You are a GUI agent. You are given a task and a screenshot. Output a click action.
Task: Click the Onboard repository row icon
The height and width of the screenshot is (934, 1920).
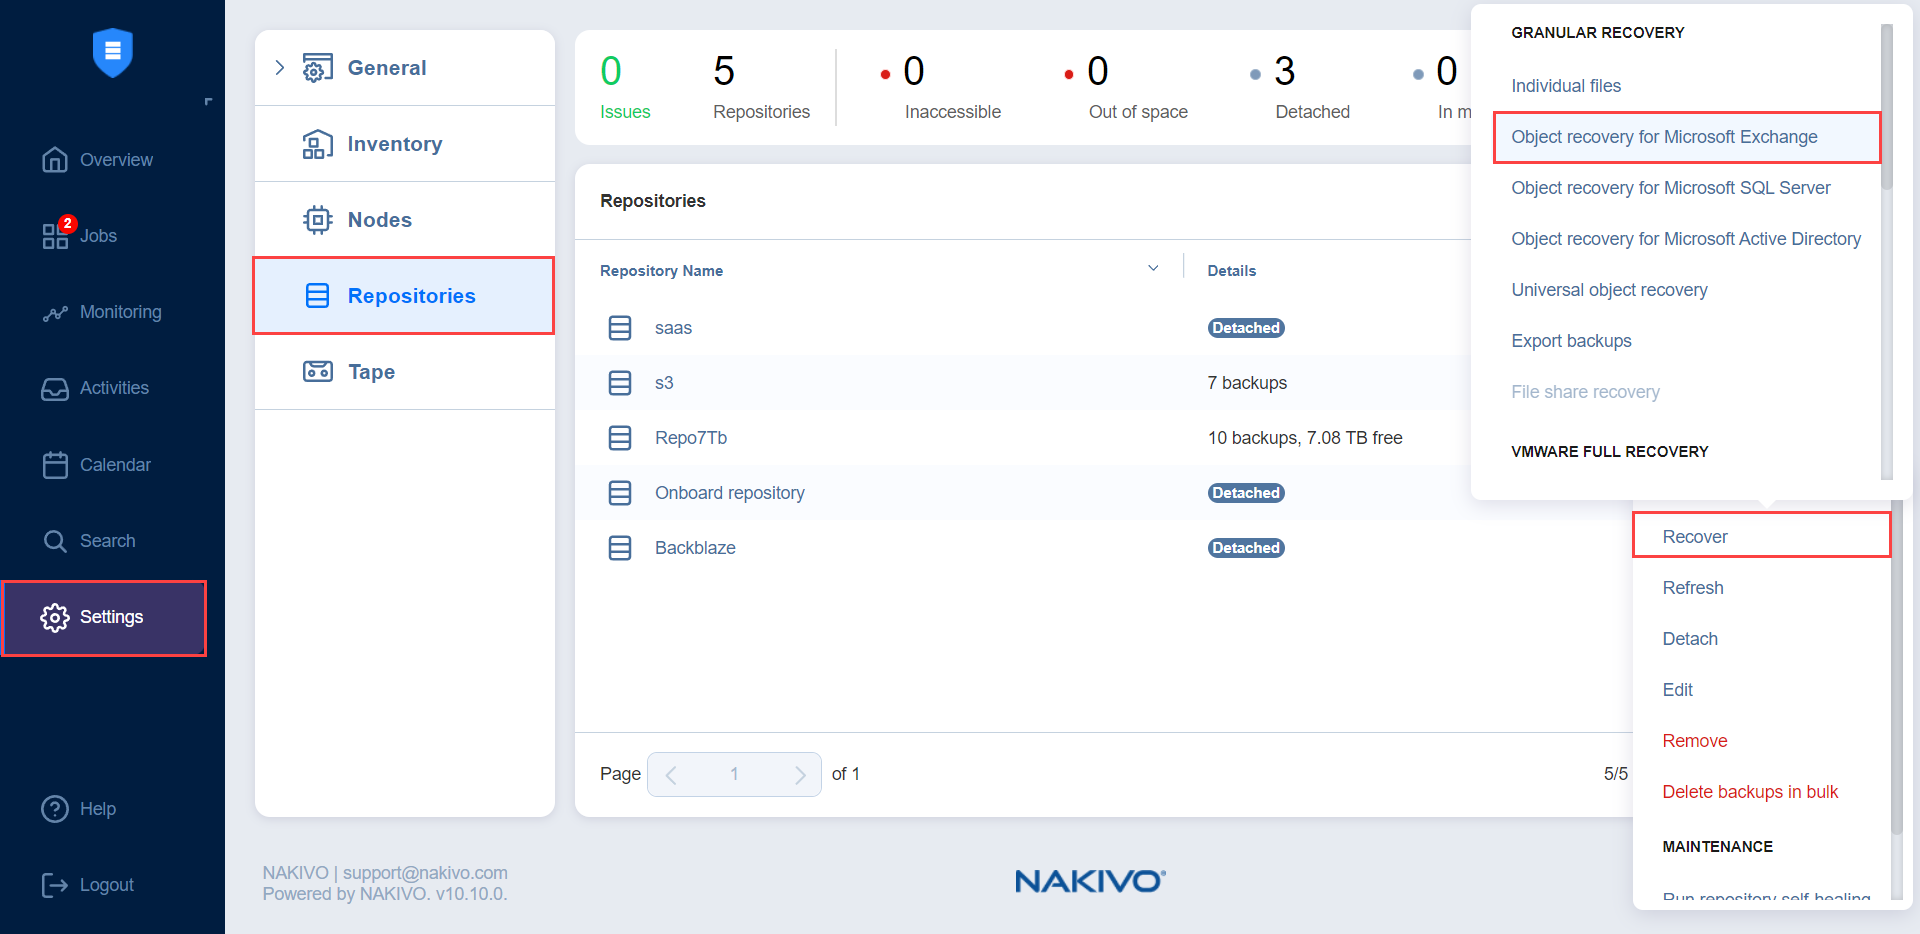[620, 493]
